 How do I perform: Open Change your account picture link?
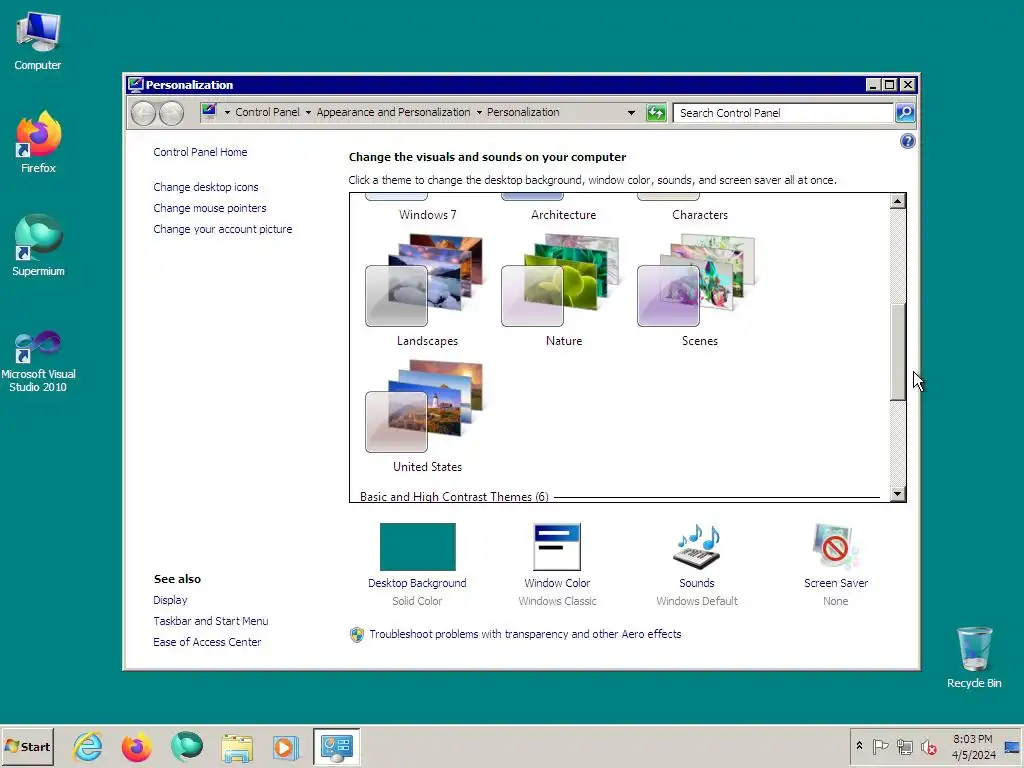tap(223, 229)
